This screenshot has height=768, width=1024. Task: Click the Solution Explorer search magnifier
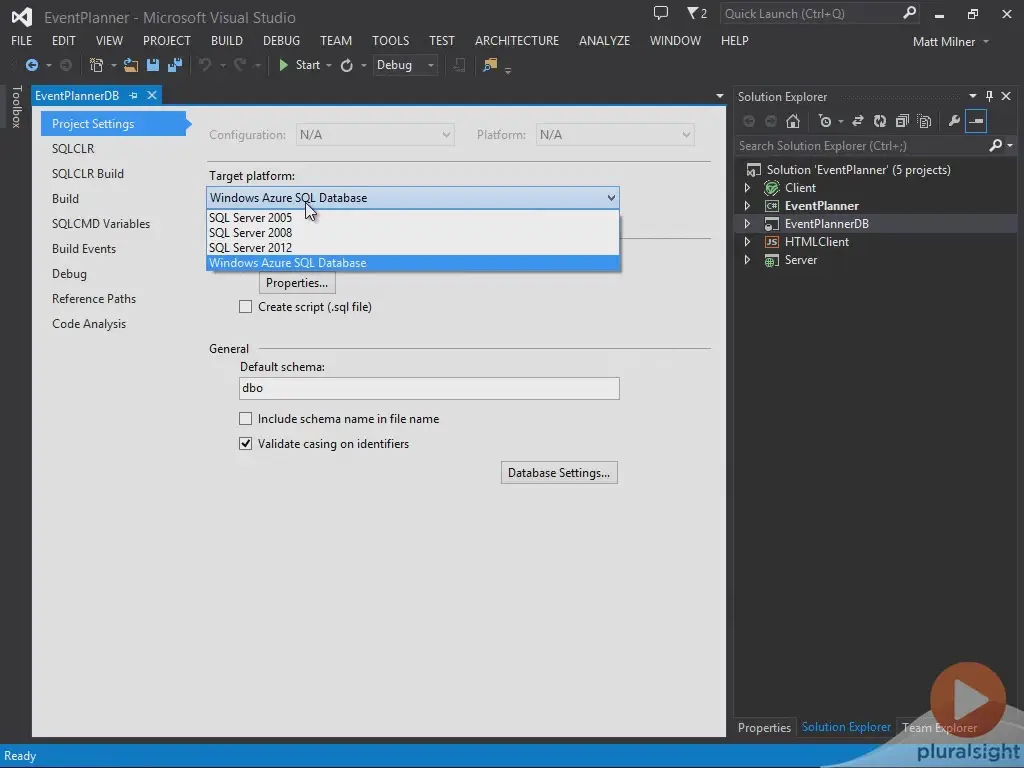click(995, 145)
